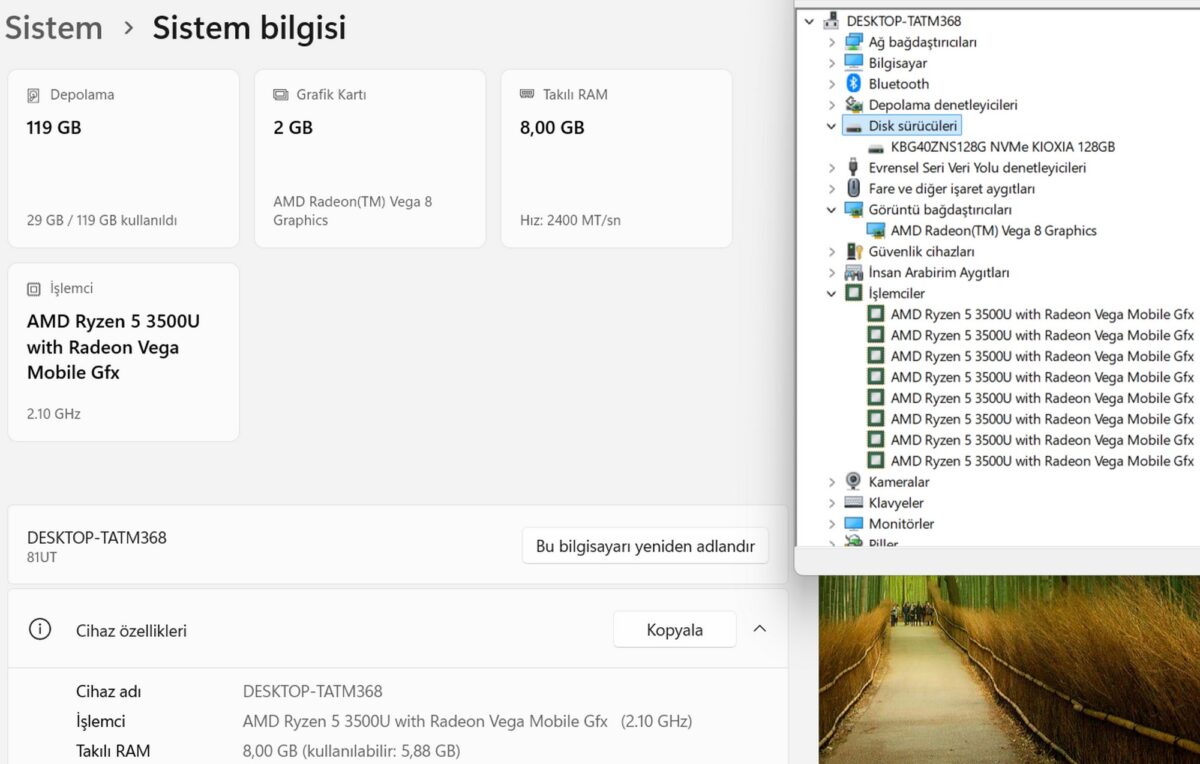Click the monitor icon beside Monitörler
This screenshot has width=1200, height=764.
coord(853,524)
